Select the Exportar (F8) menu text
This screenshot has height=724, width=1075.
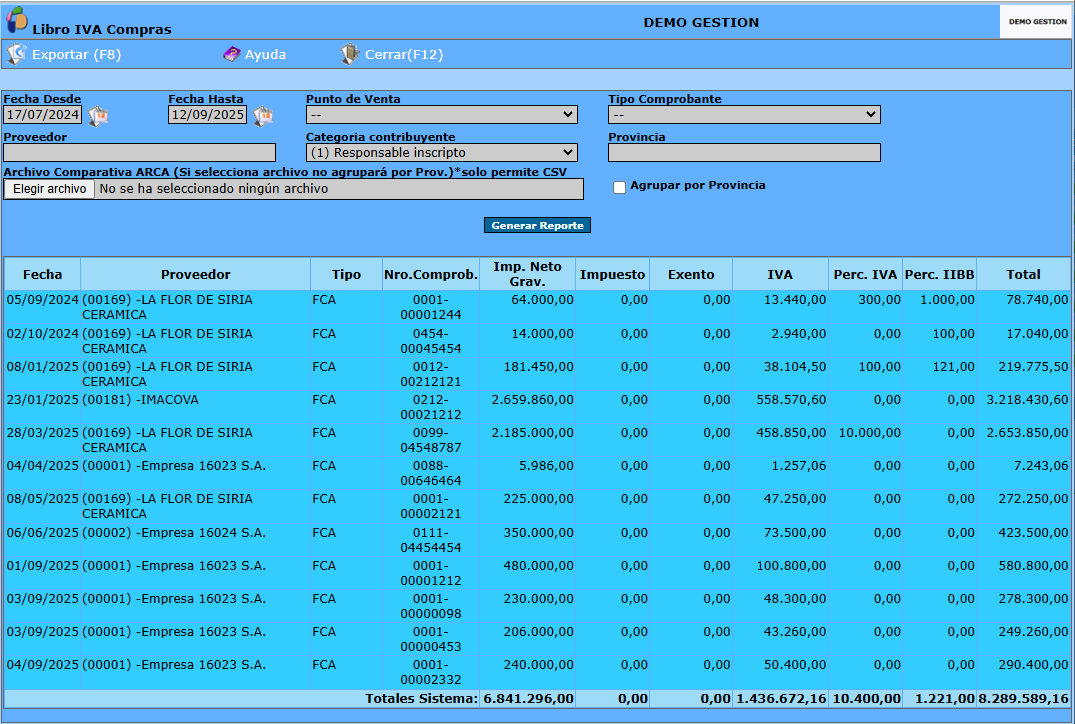pos(76,54)
